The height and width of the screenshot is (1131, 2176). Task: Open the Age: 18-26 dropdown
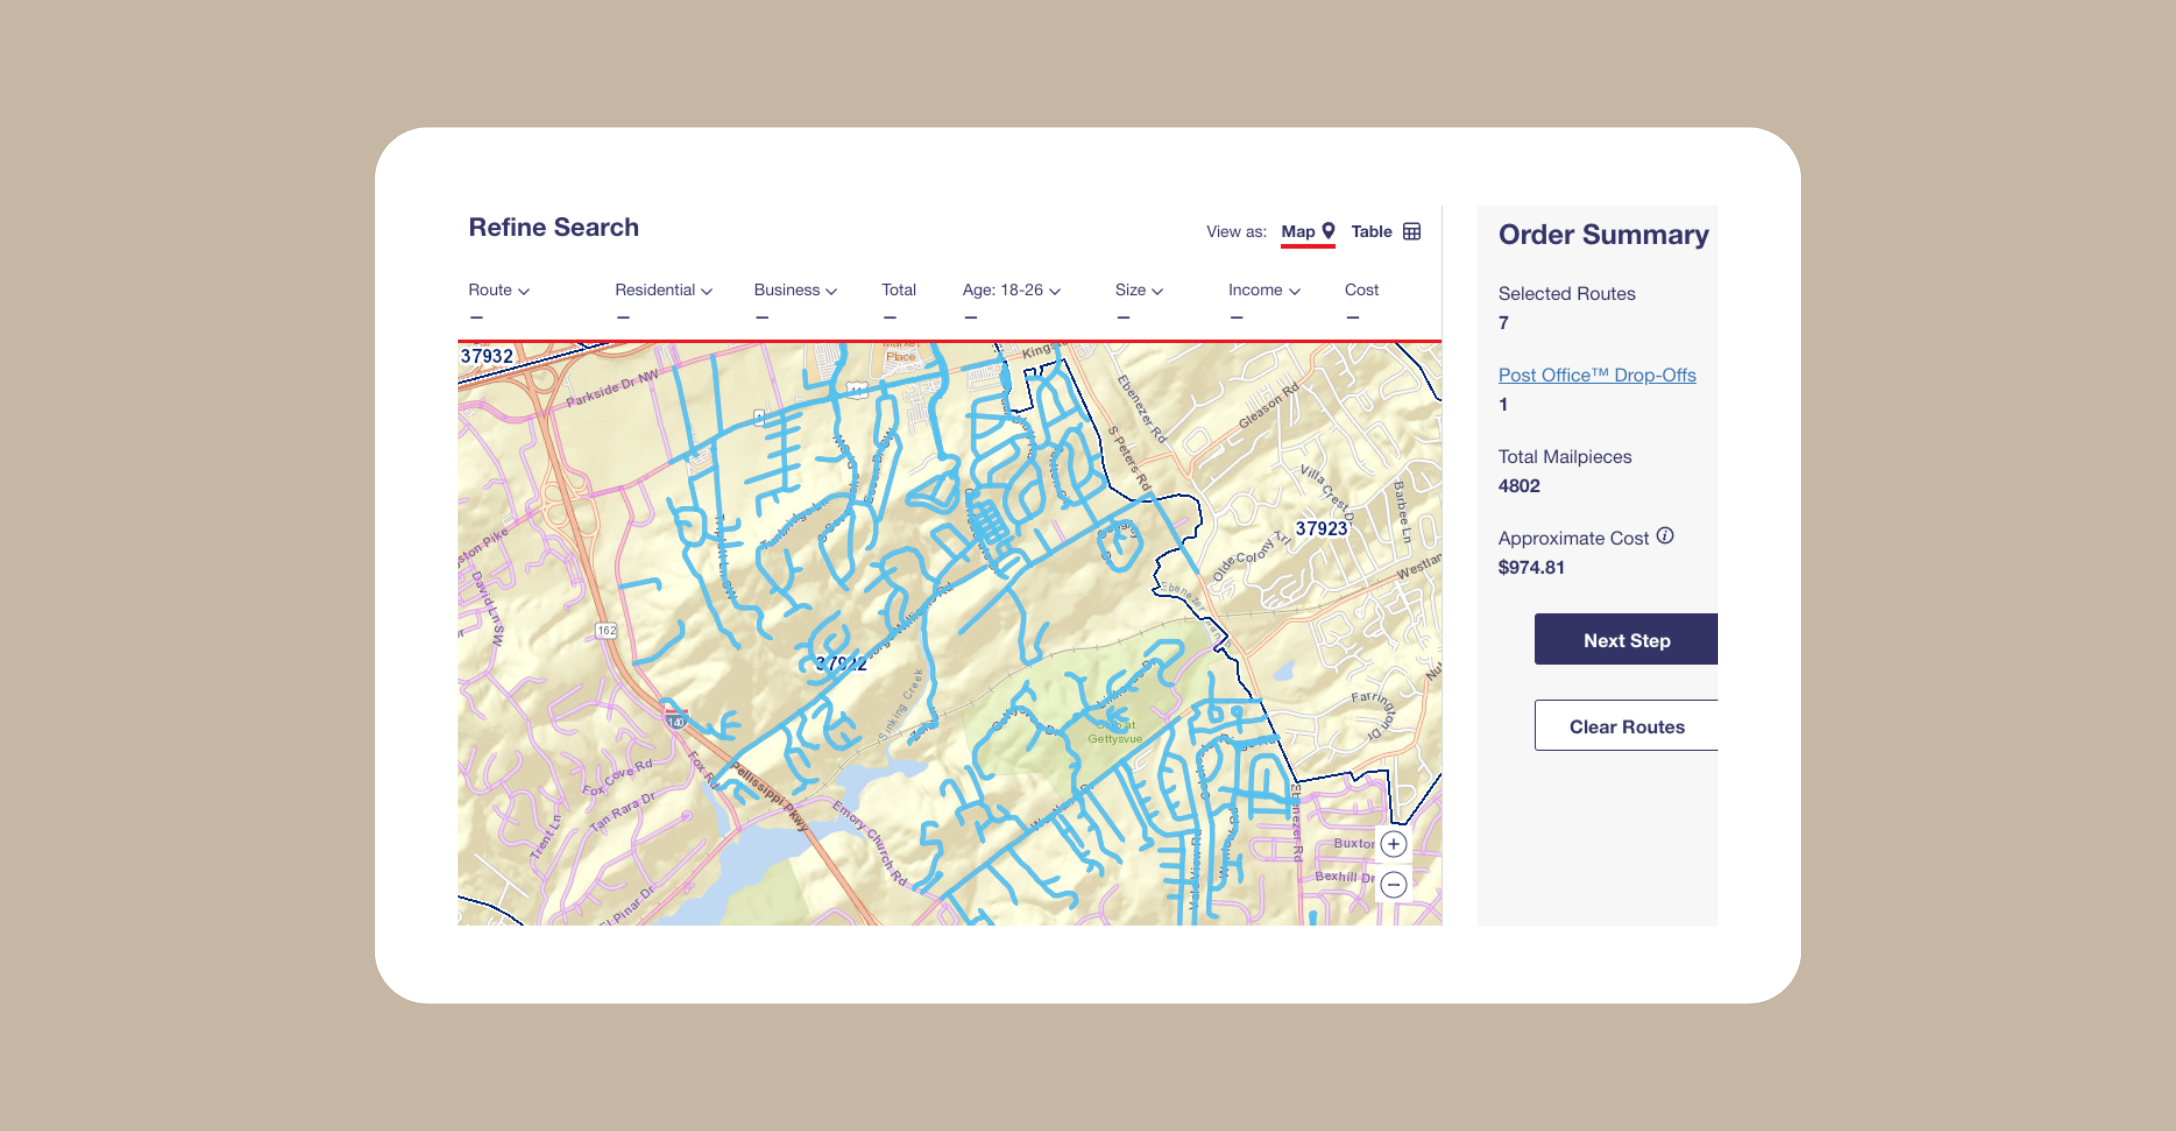[x=1011, y=290]
